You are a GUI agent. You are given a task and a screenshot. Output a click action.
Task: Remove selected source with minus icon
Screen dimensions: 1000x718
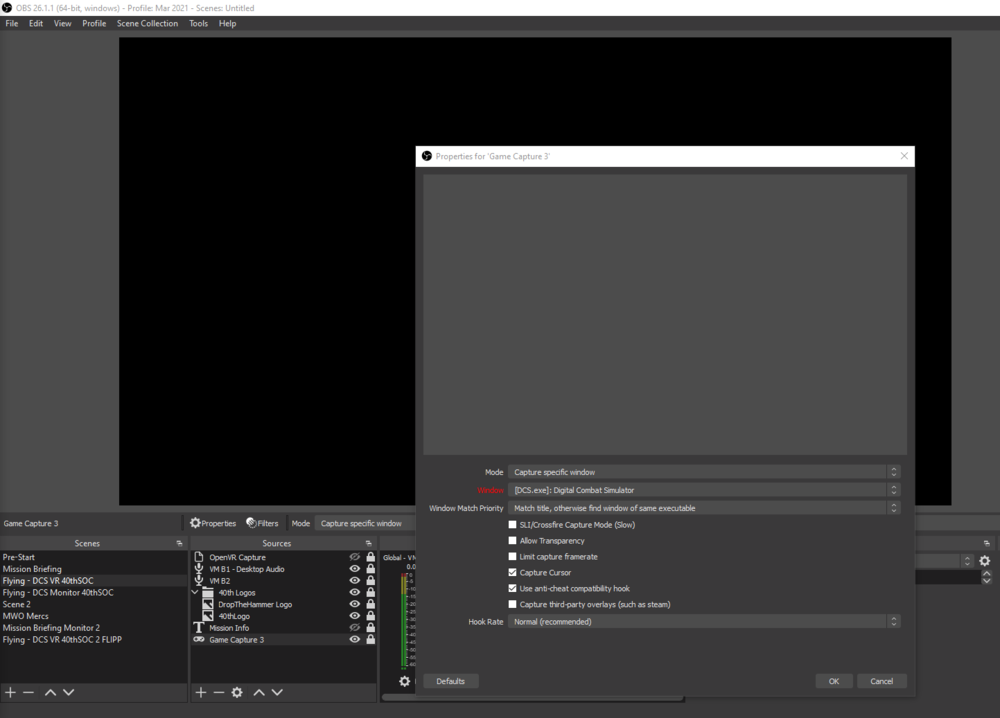click(x=219, y=692)
